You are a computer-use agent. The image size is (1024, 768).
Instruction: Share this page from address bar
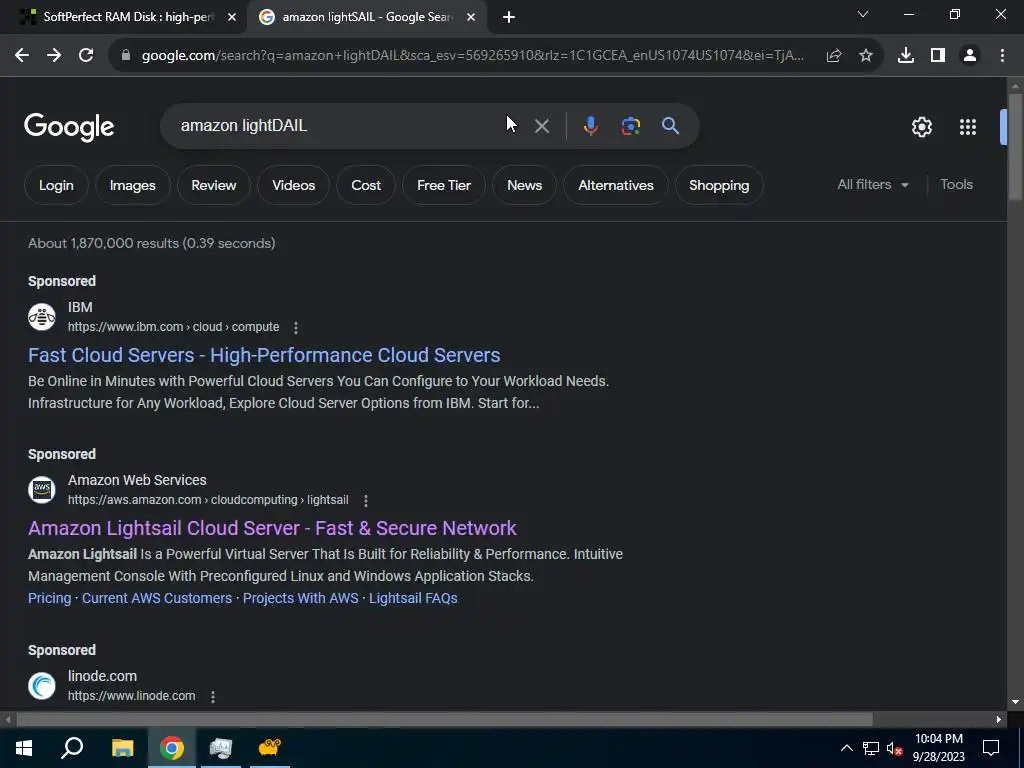(834, 56)
